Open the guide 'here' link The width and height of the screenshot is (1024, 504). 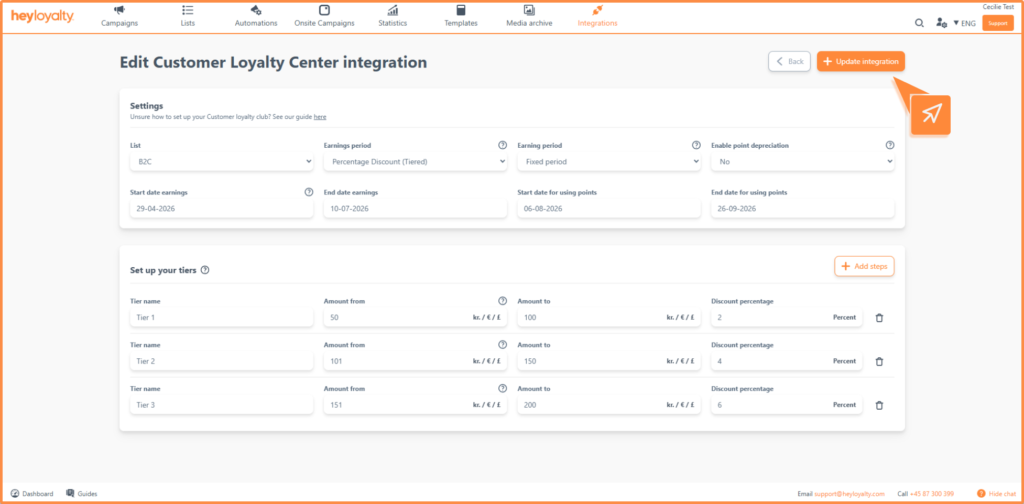coord(320,117)
